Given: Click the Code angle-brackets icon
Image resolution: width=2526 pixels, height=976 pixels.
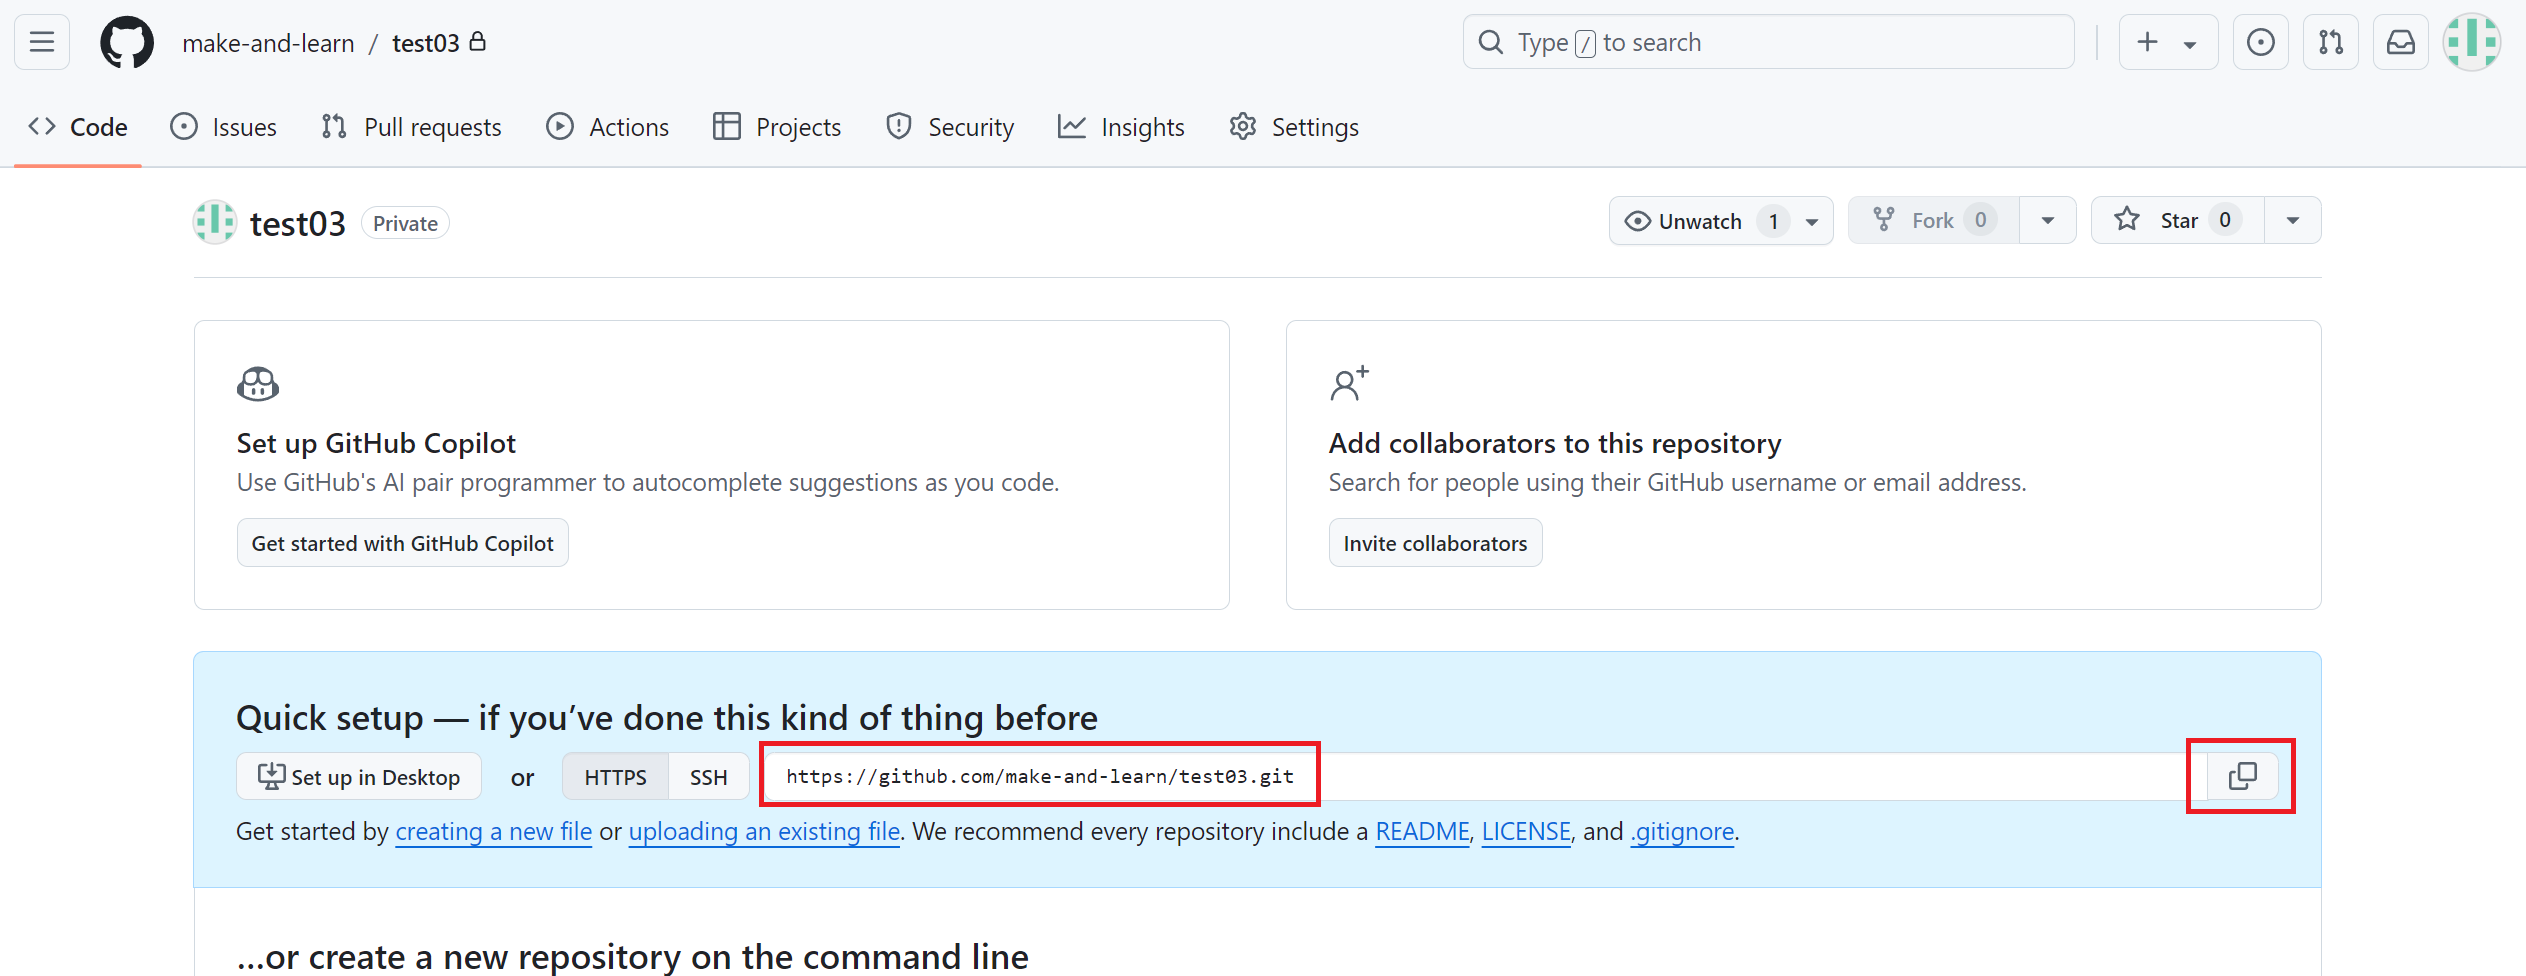Looking at the screenshot, I should tap(42, 127).
